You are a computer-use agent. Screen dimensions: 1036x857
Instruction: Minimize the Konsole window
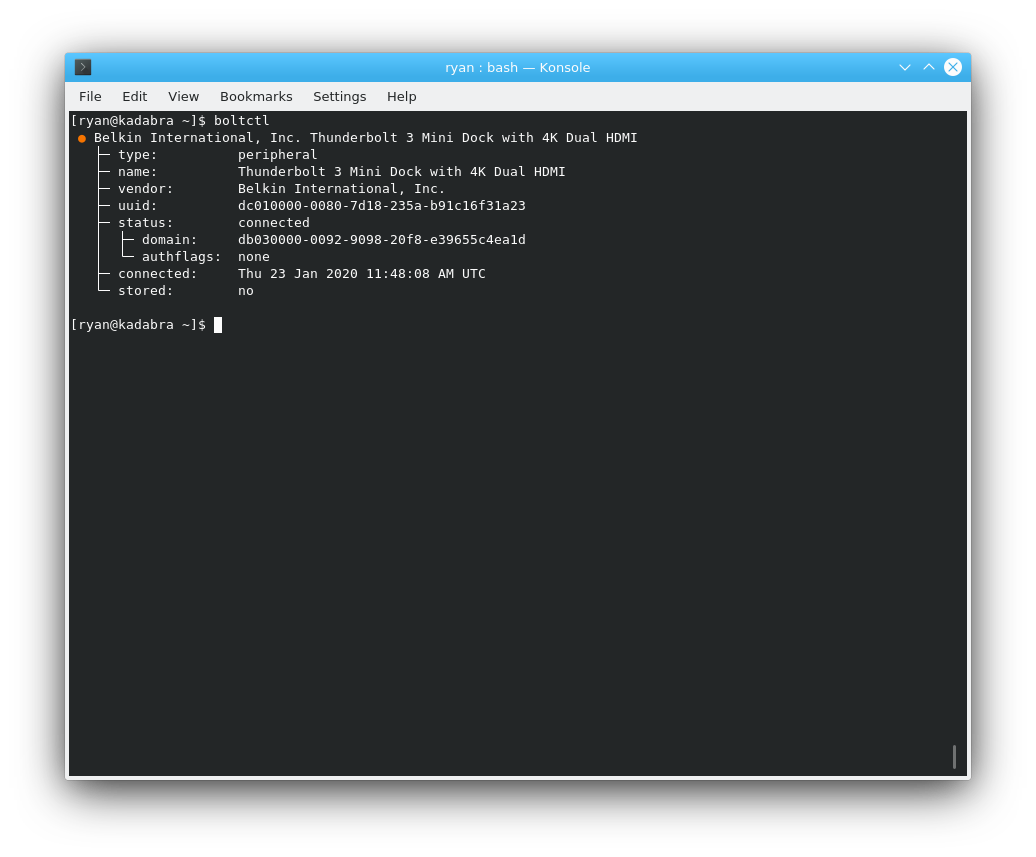coord(905,67)
